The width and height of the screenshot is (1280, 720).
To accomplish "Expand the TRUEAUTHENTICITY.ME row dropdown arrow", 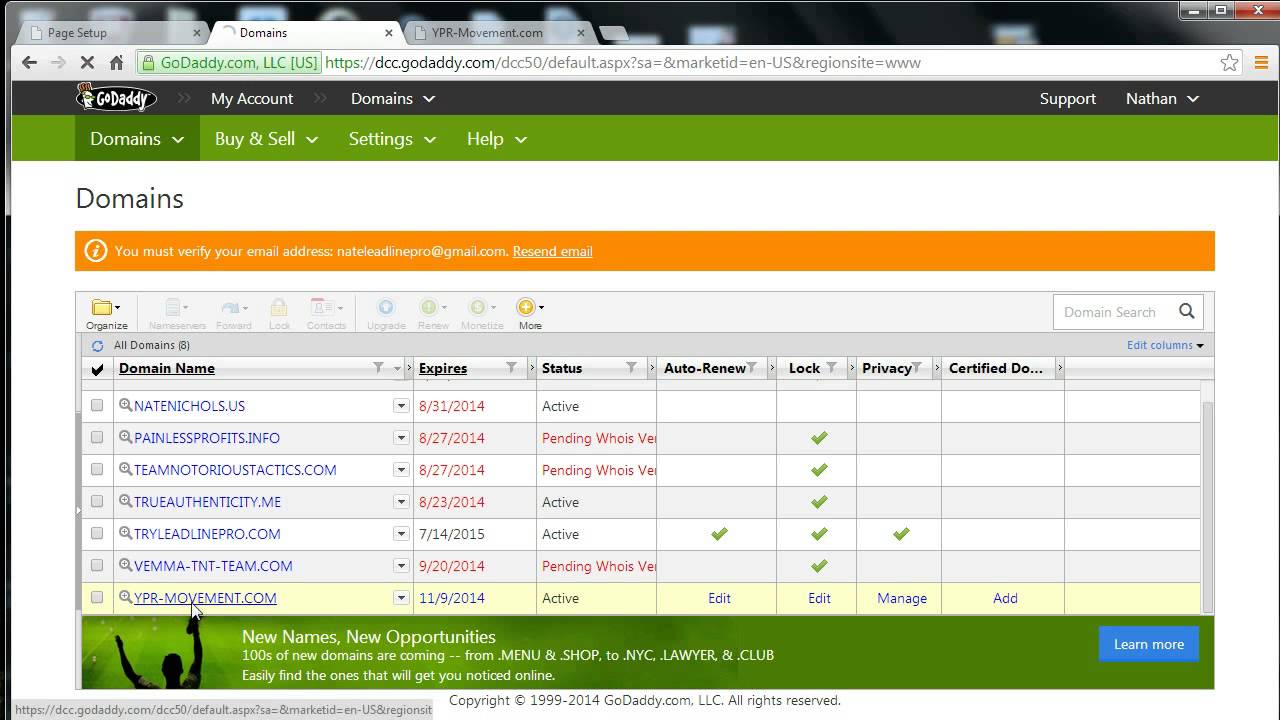I will click(x=401, y=502).
